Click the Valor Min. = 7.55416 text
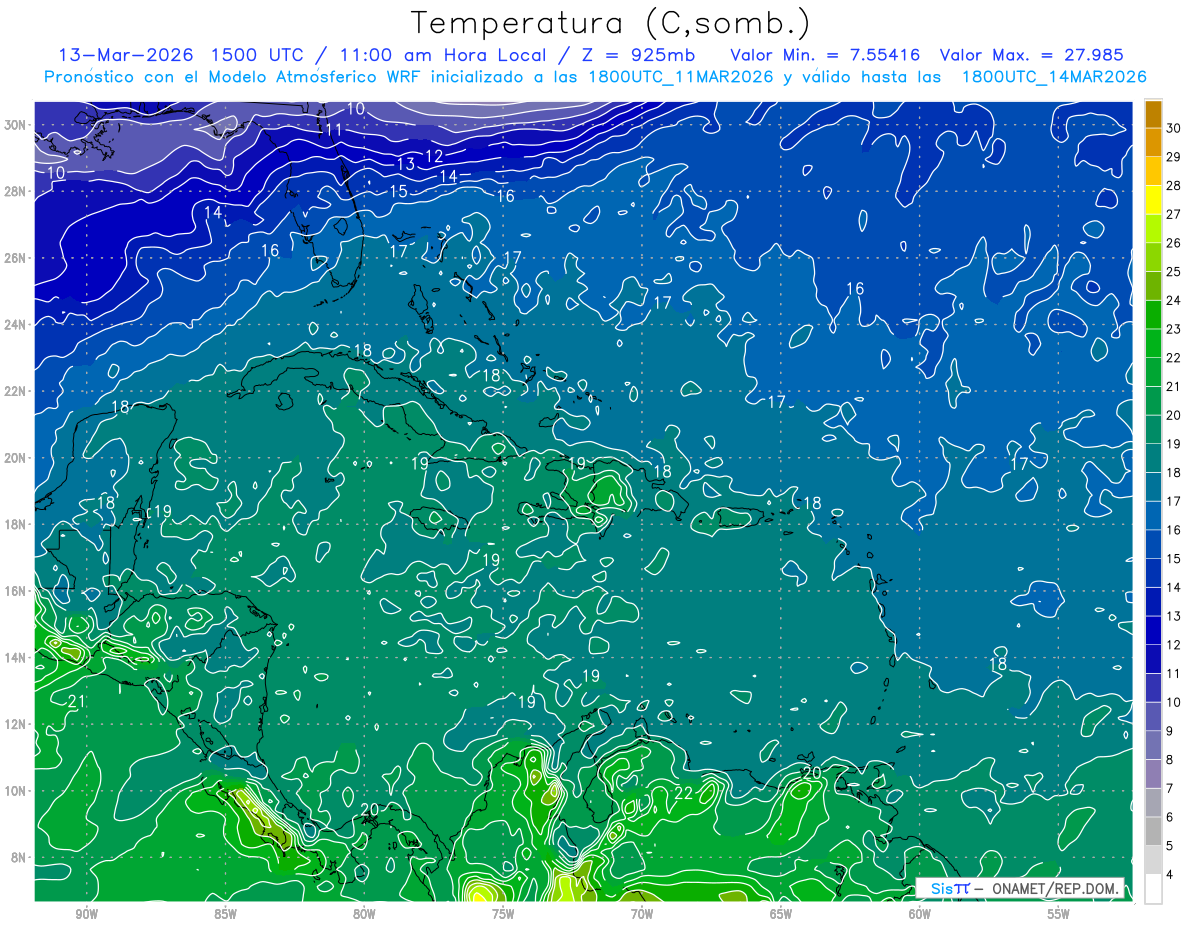Image resolution: width=1200 pixels, height=927 pixels. 826,55
